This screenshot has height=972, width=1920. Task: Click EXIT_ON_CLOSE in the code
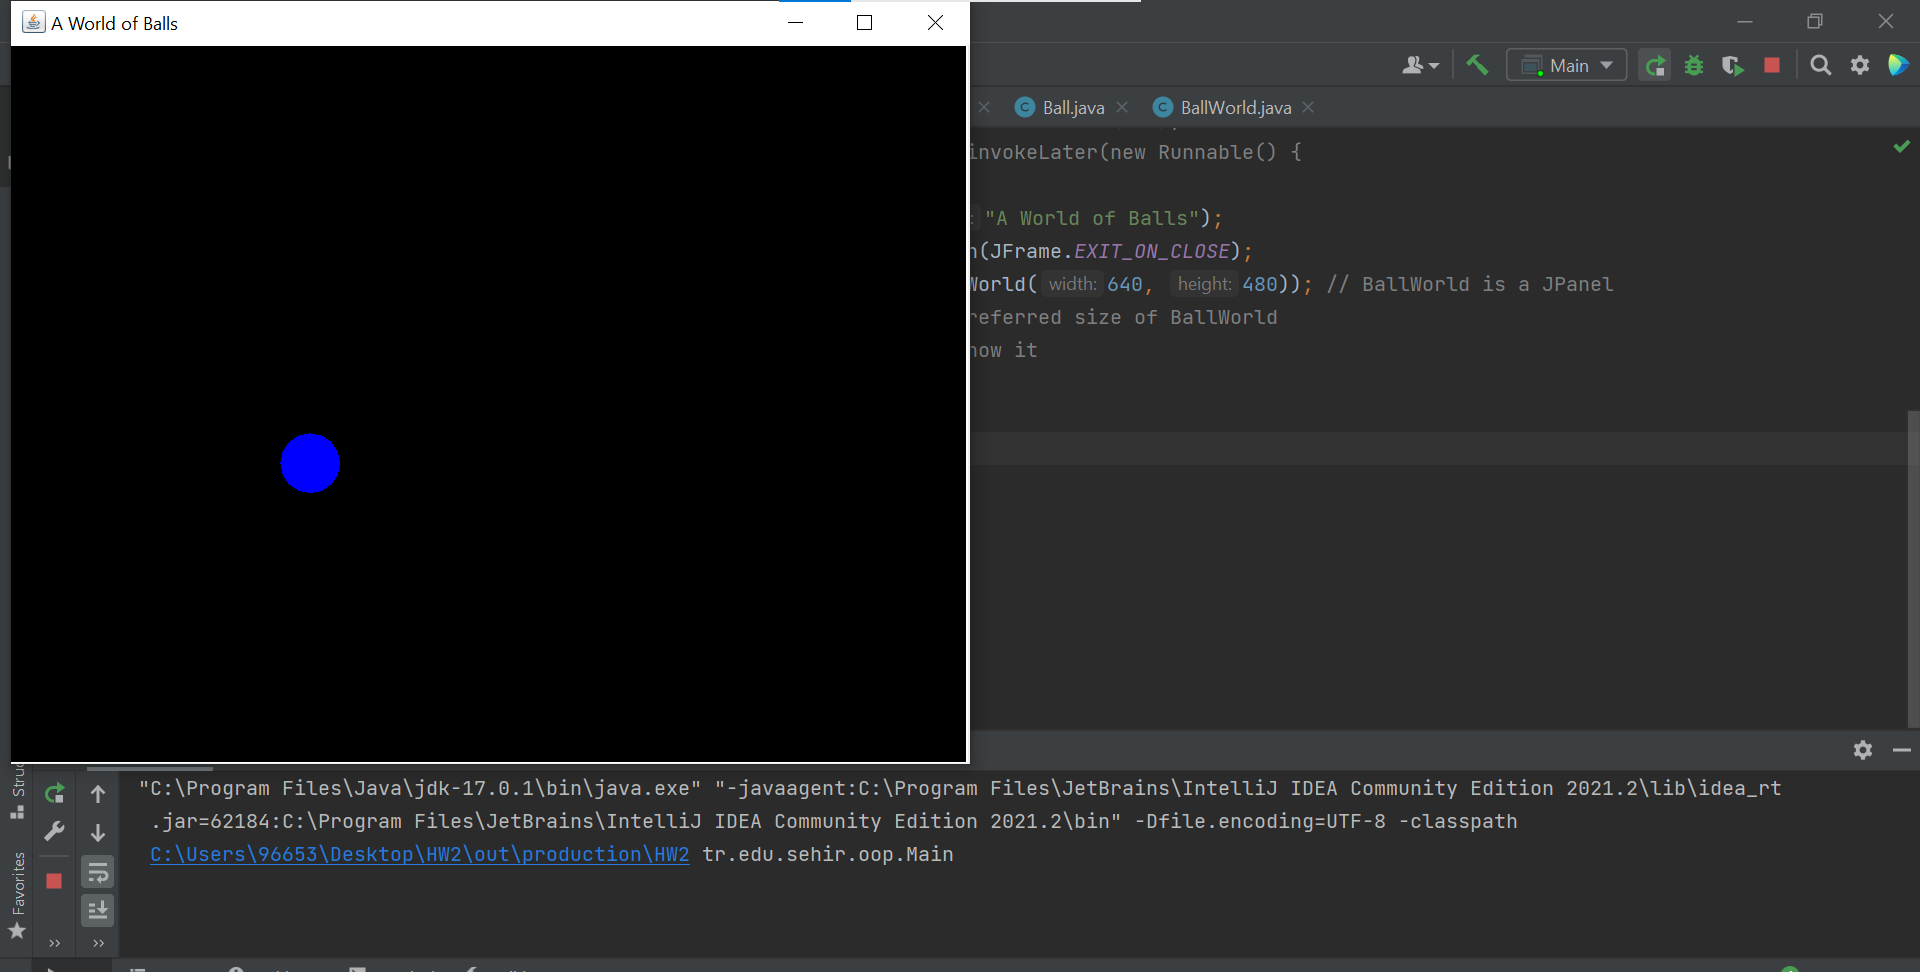pos(1152,251)
